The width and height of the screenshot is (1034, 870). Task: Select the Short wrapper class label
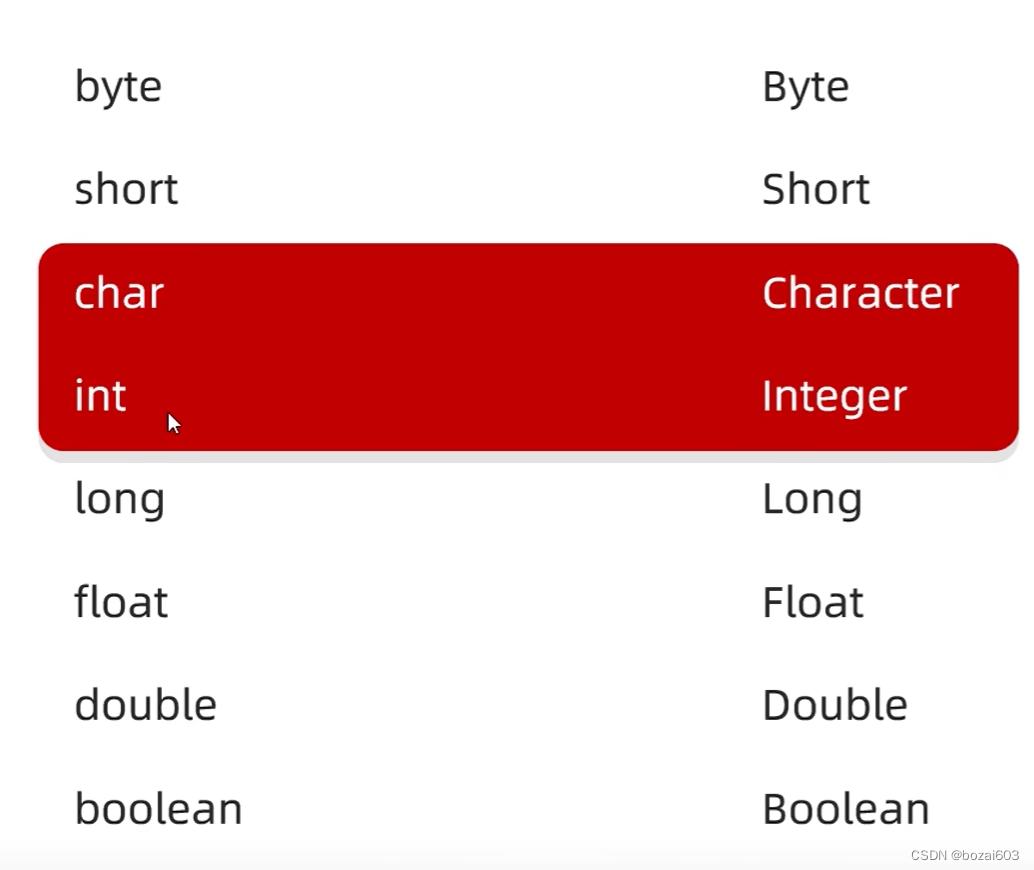click(x=816, y=189)
